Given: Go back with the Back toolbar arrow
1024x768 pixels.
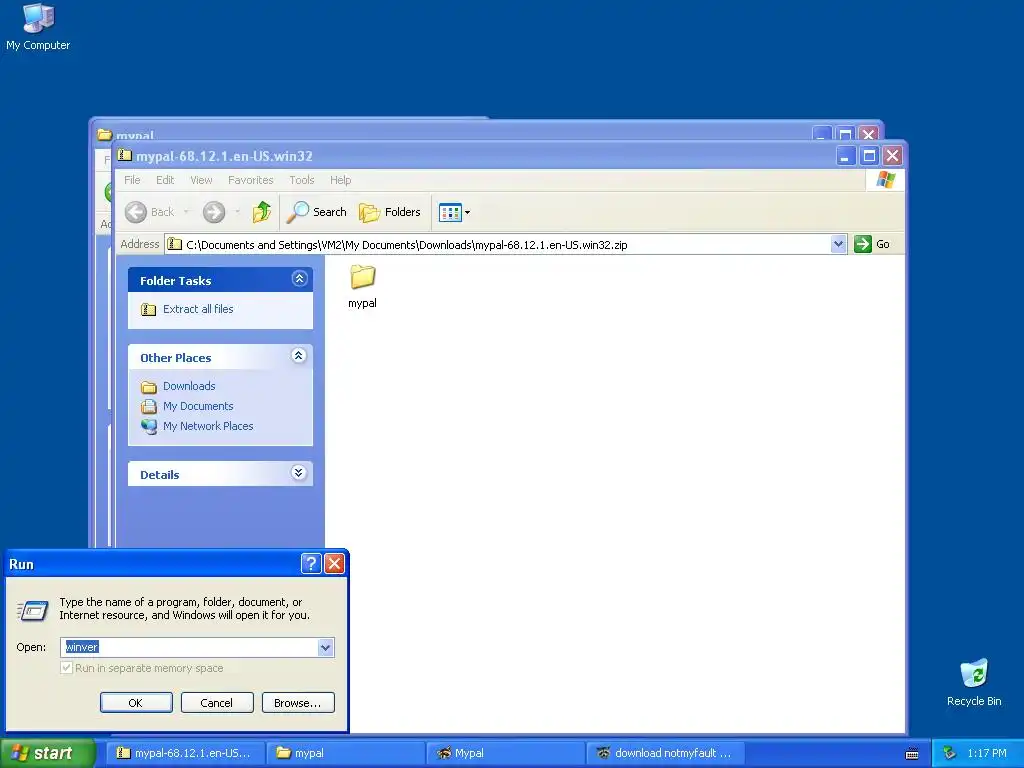Looking at the screenshot, I should pyautogui.click(x=136, y=212).
